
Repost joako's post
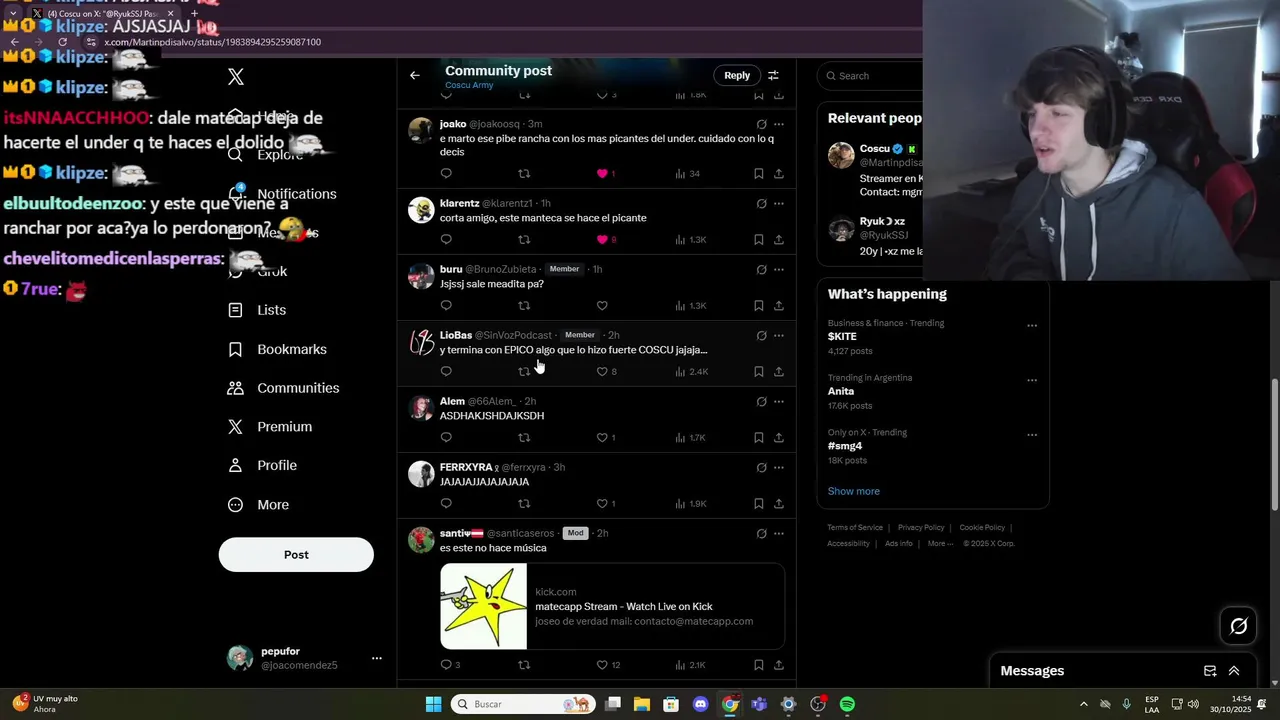(x=524, y=174)
